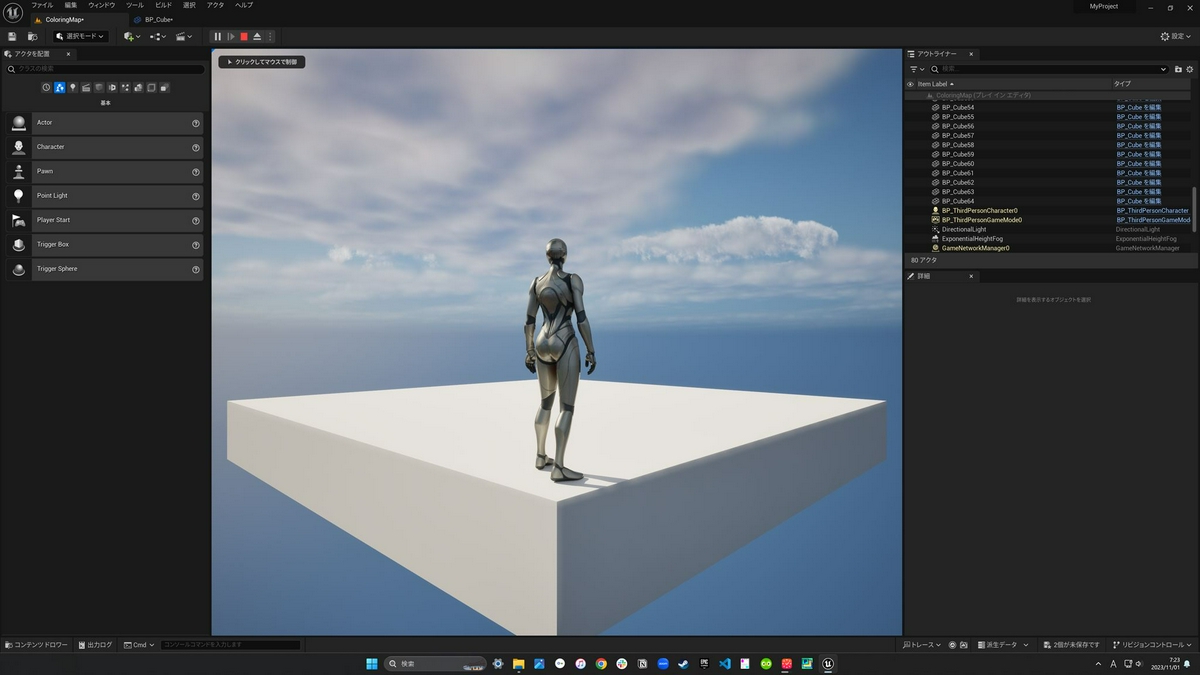
Task: Open the Cmd console type dropdown
Action: [x=139, y=645]
